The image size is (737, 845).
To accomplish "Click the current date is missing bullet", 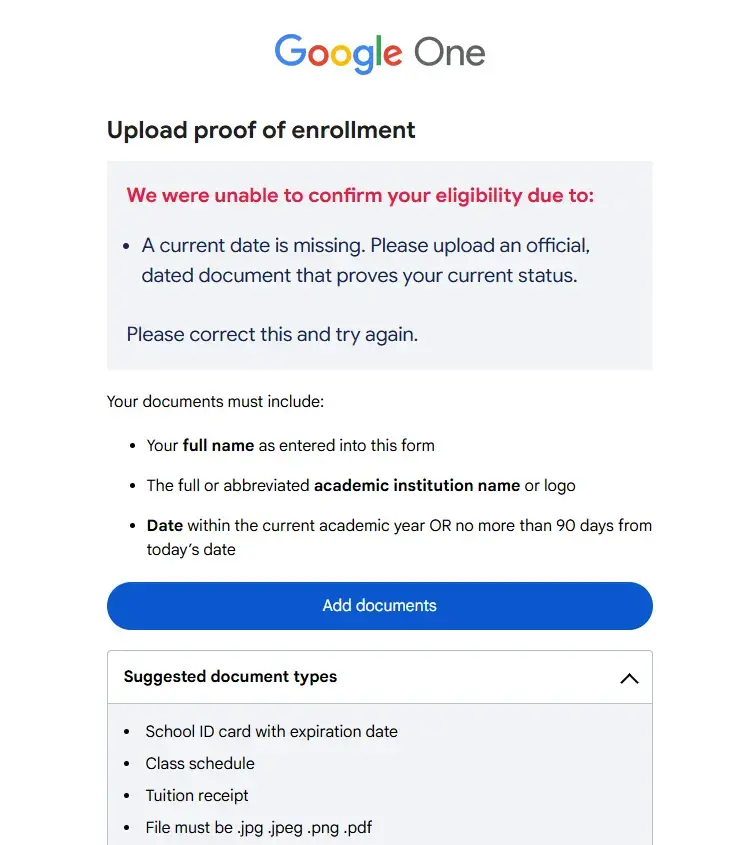I will (366, 260).
